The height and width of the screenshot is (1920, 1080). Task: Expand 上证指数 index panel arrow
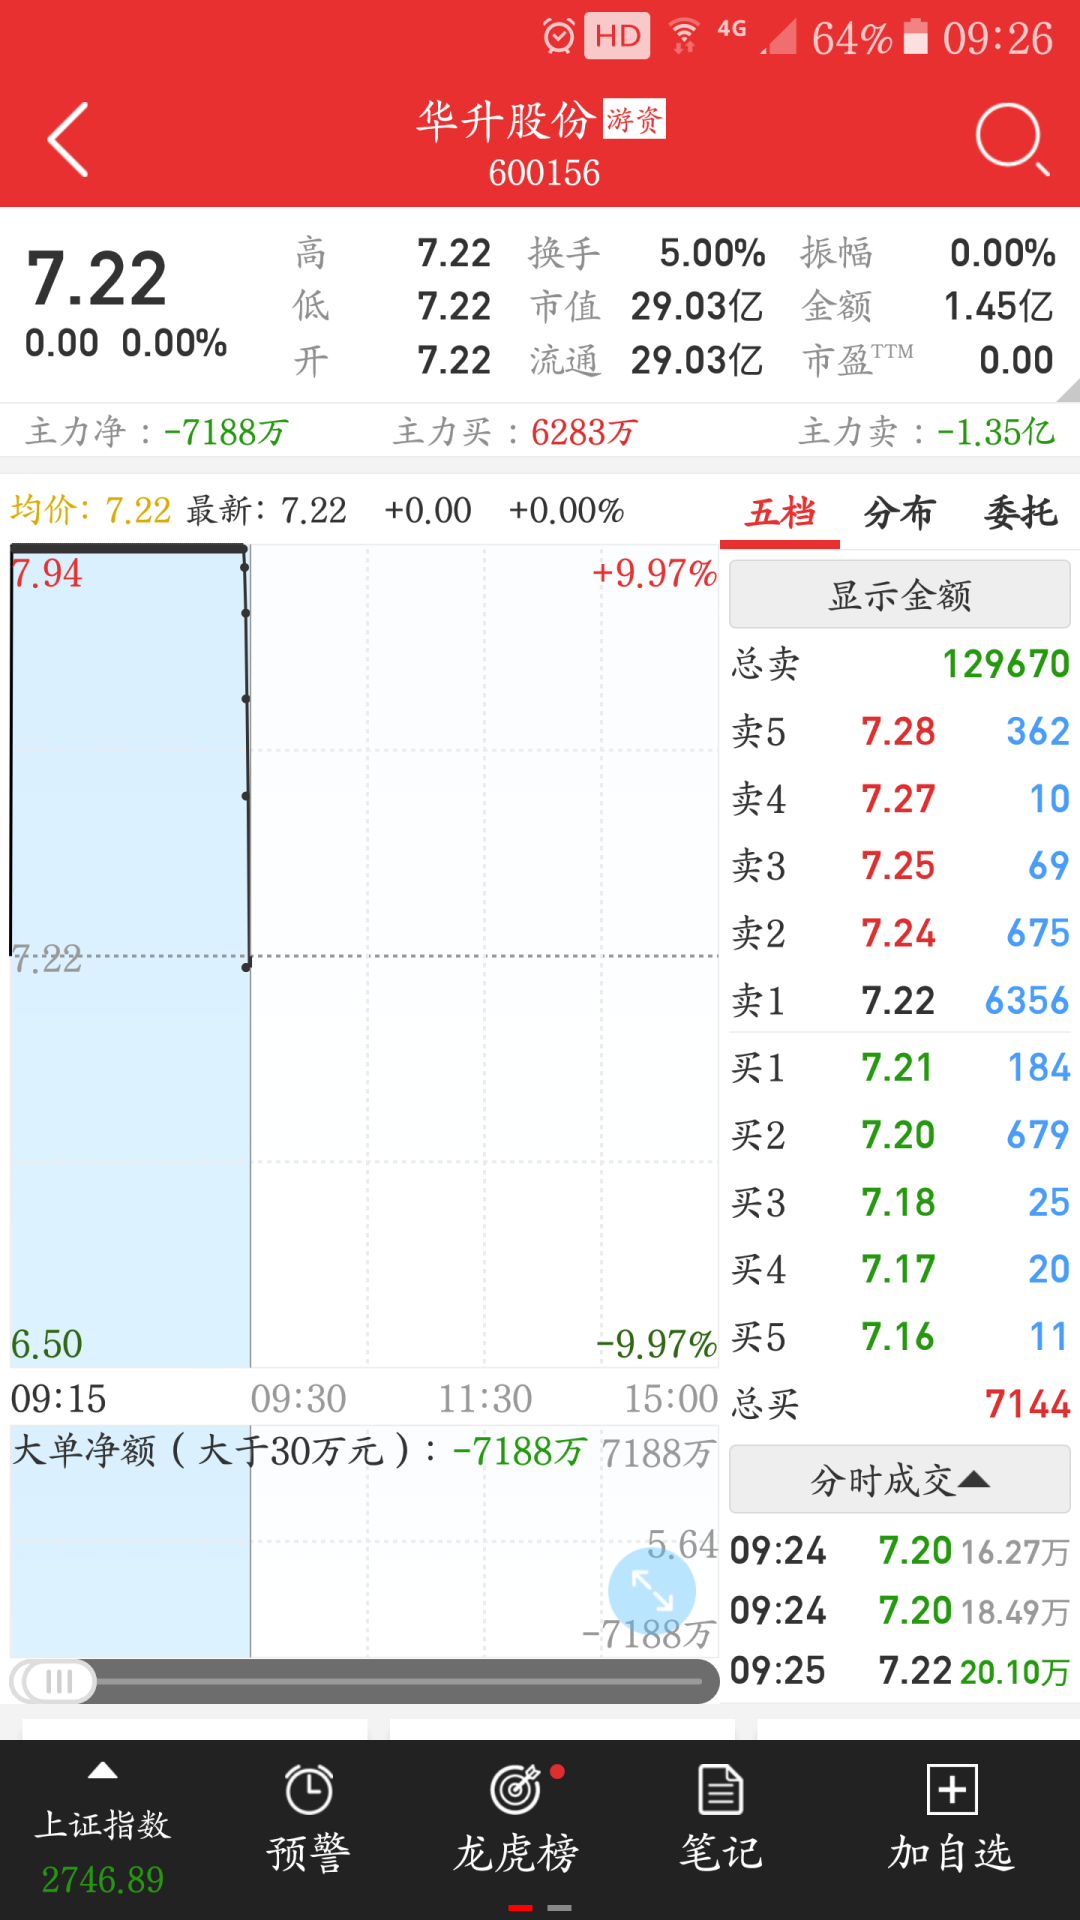(x=103, y=1772)
